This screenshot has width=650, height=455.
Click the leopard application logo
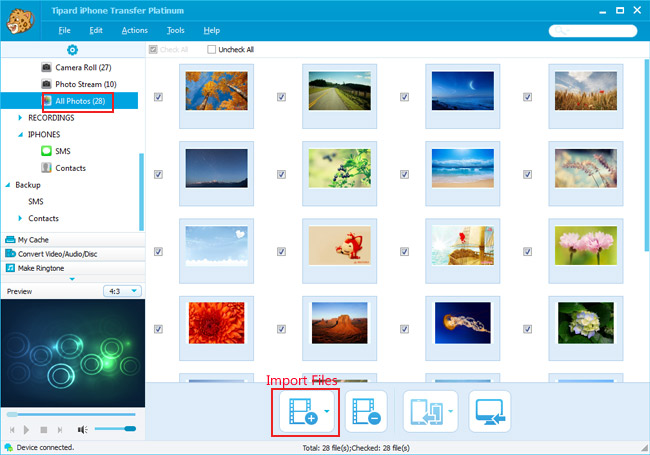coord(19,21)
